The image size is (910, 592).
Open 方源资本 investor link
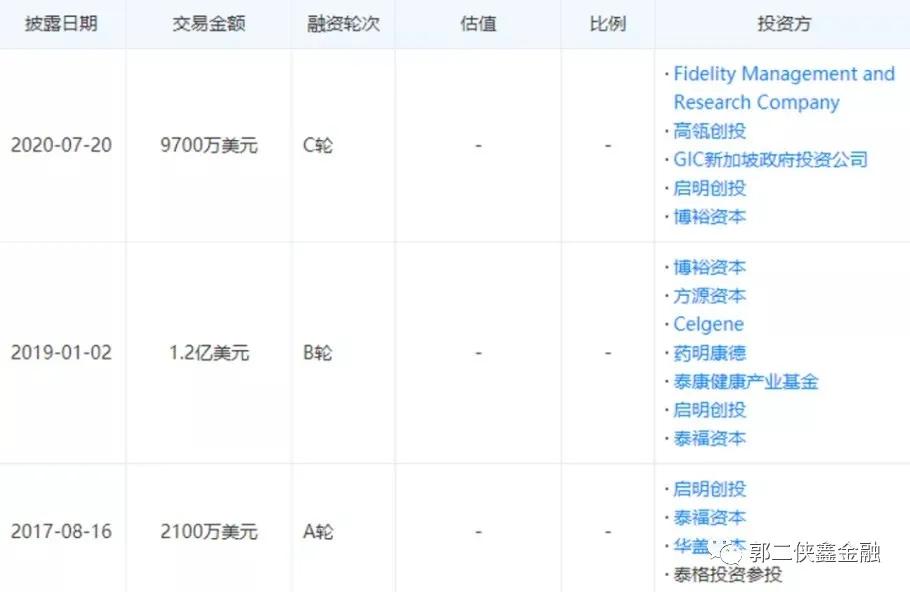(x=709, y=295)
